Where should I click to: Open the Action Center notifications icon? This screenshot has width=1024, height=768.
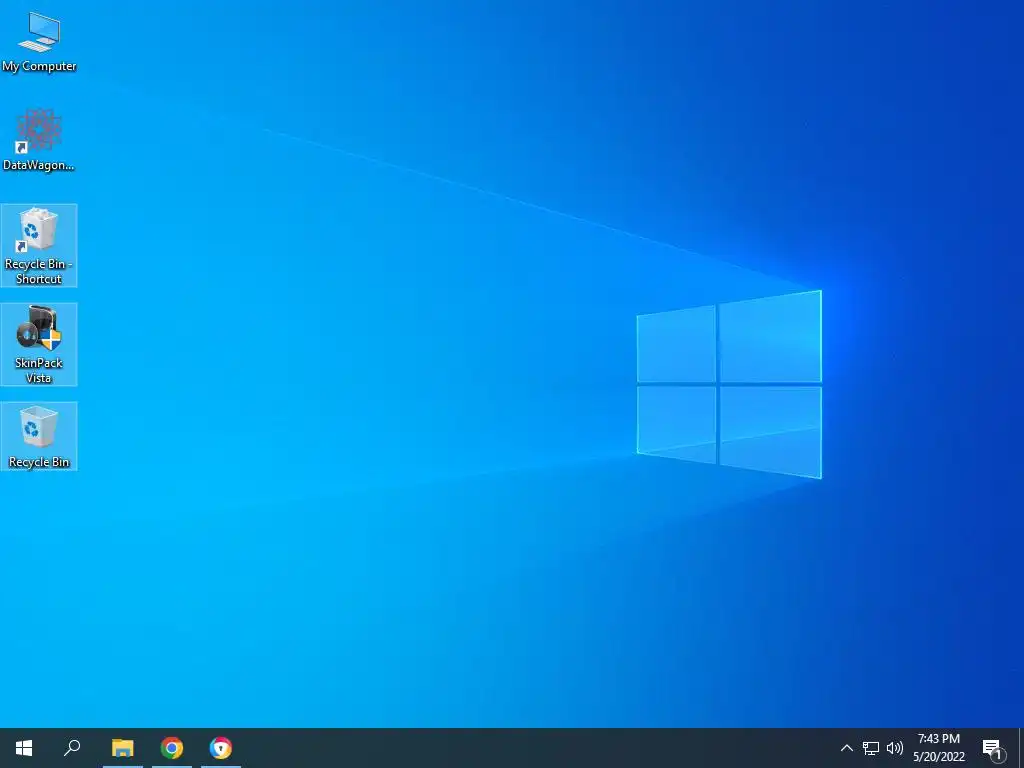993,748
